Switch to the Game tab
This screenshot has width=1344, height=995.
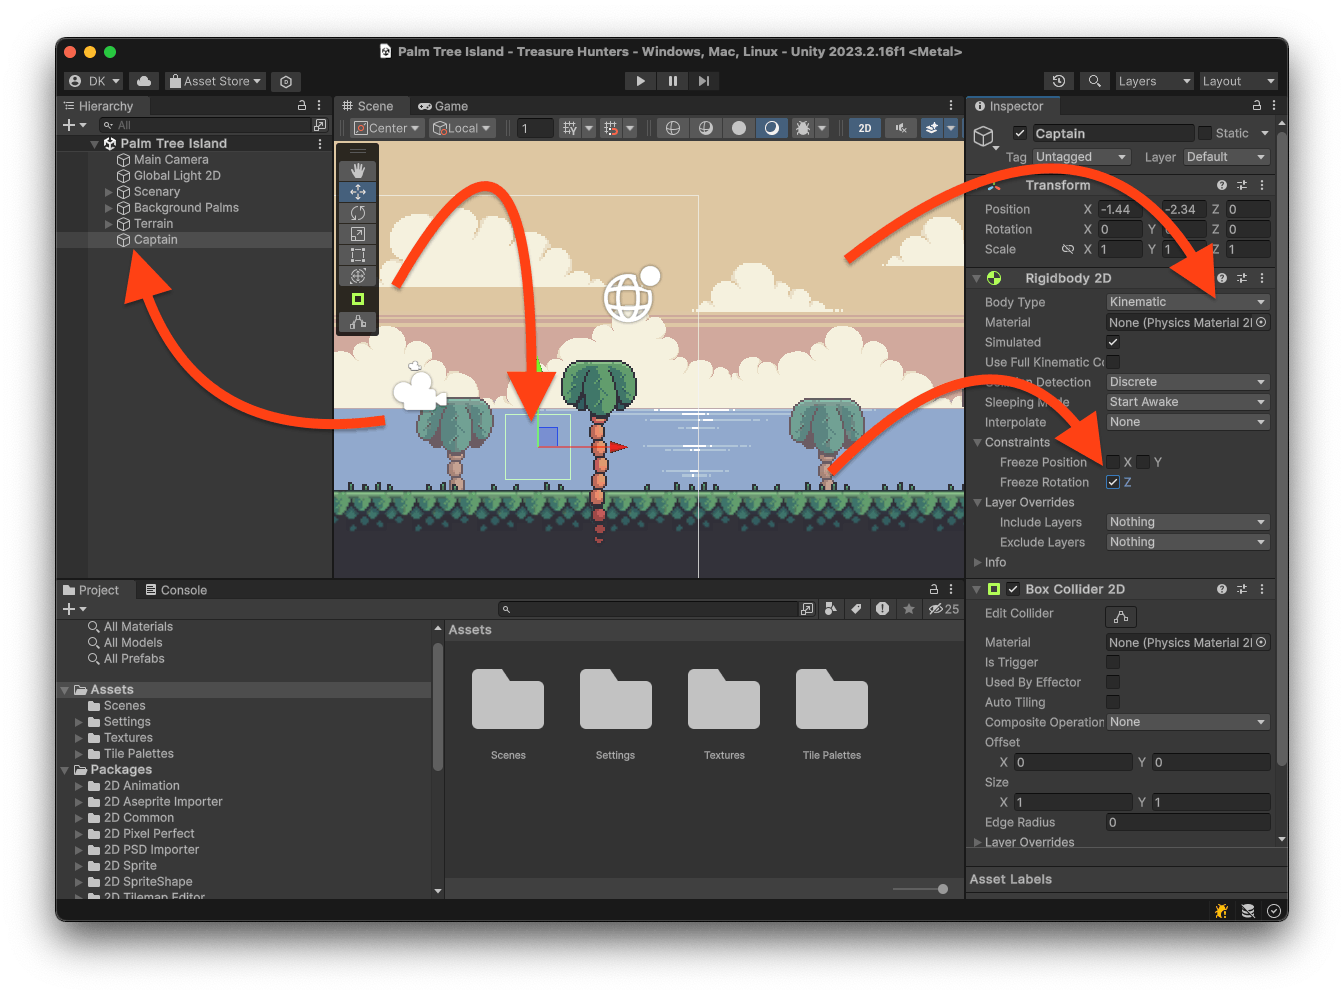coord(443,105)
